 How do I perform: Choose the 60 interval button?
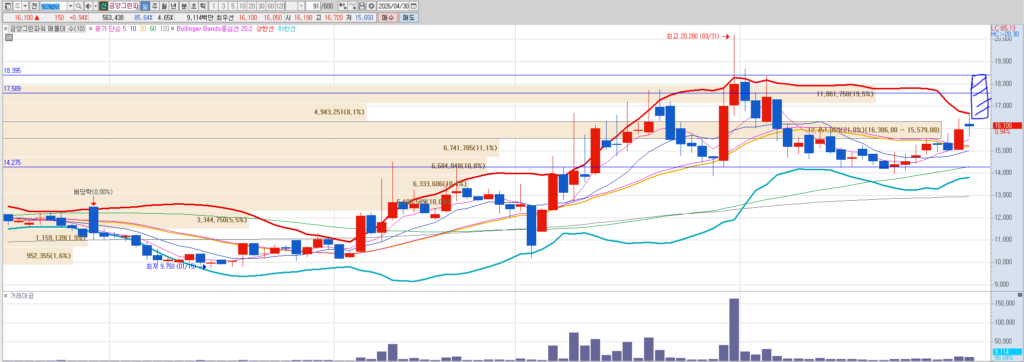coord(271,6)
